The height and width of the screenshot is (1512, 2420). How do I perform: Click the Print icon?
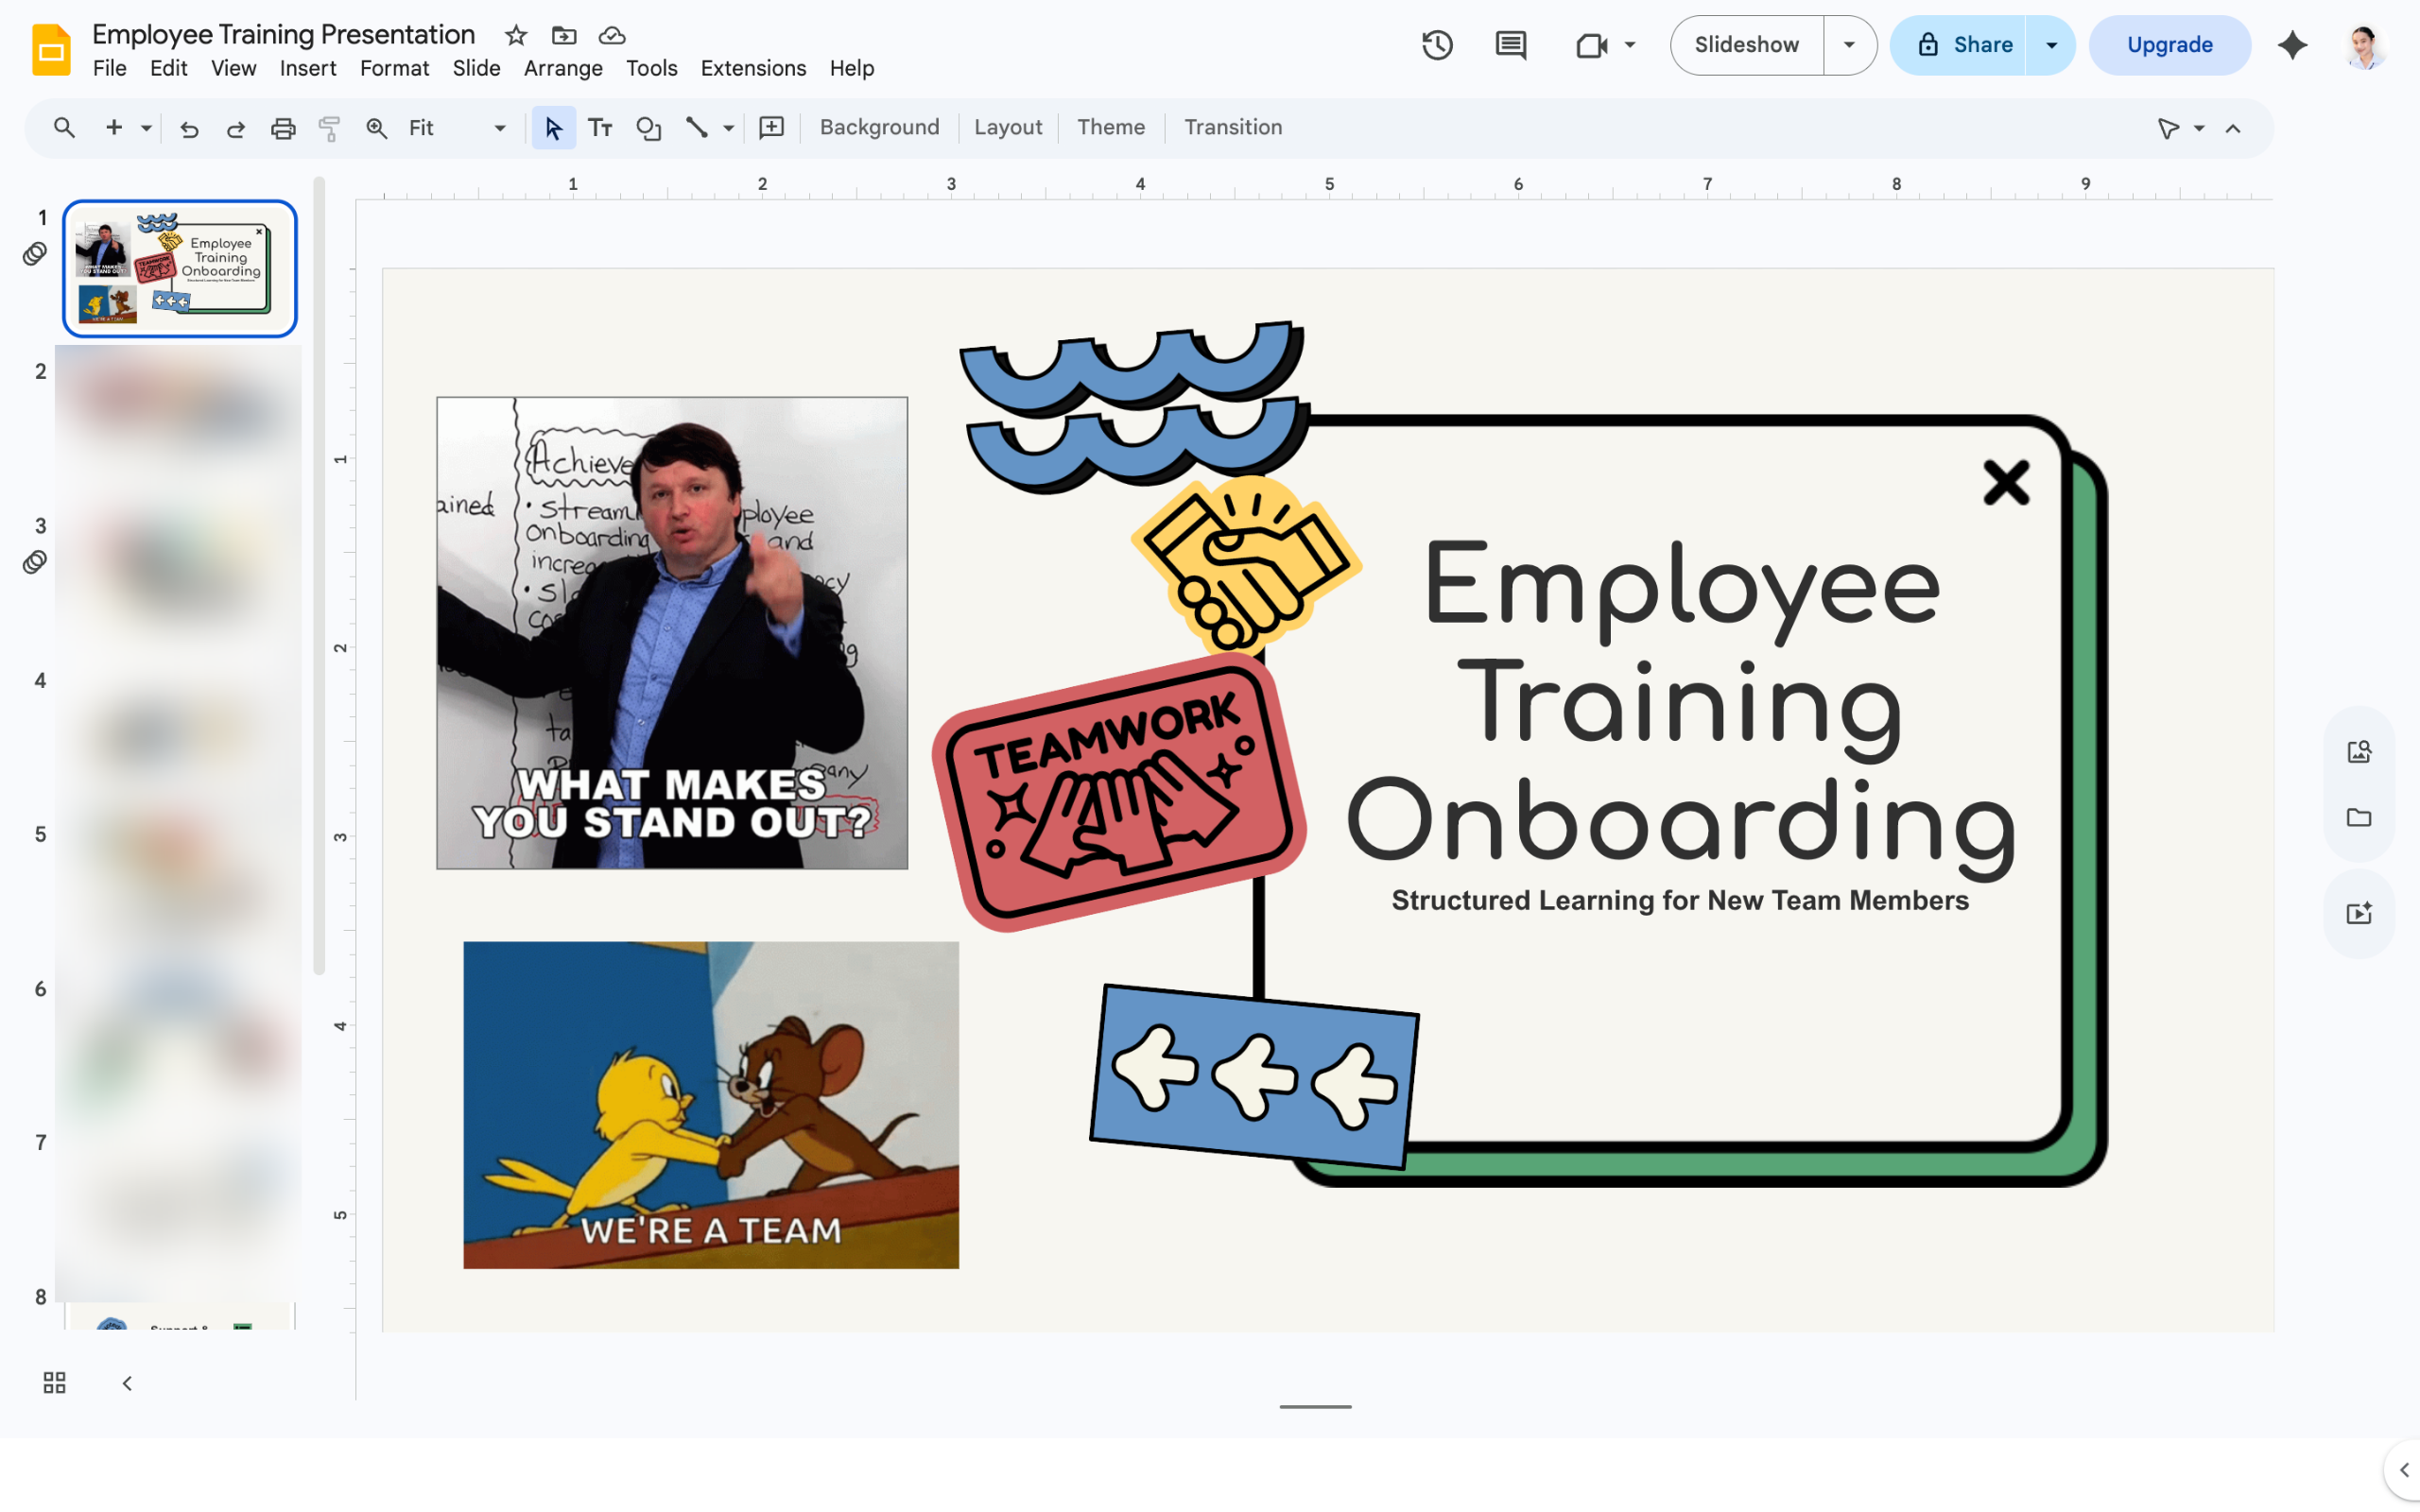coord(283,128)
